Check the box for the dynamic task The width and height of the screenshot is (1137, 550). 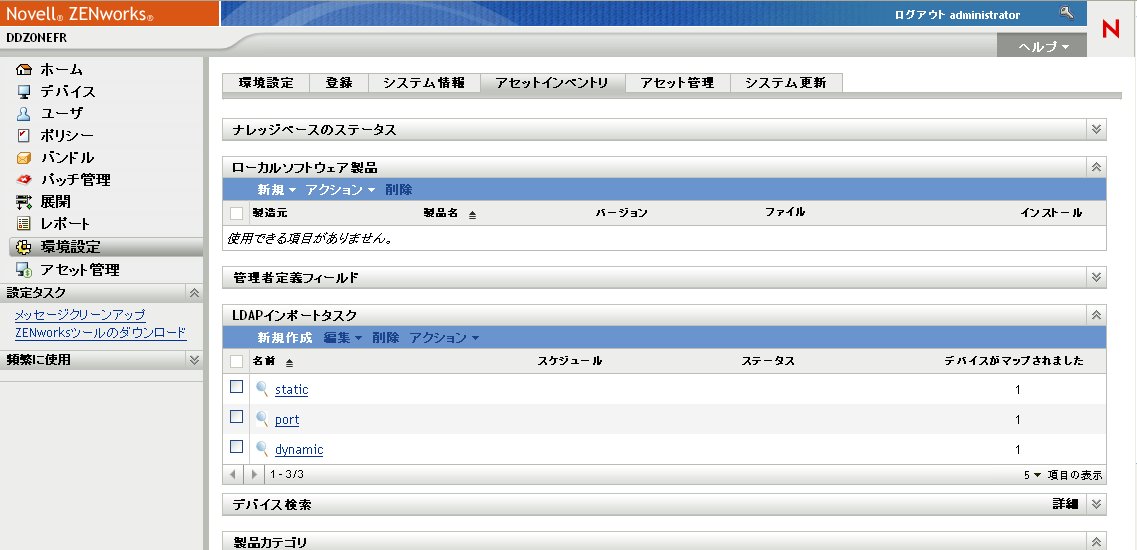[x=236, y=446]
